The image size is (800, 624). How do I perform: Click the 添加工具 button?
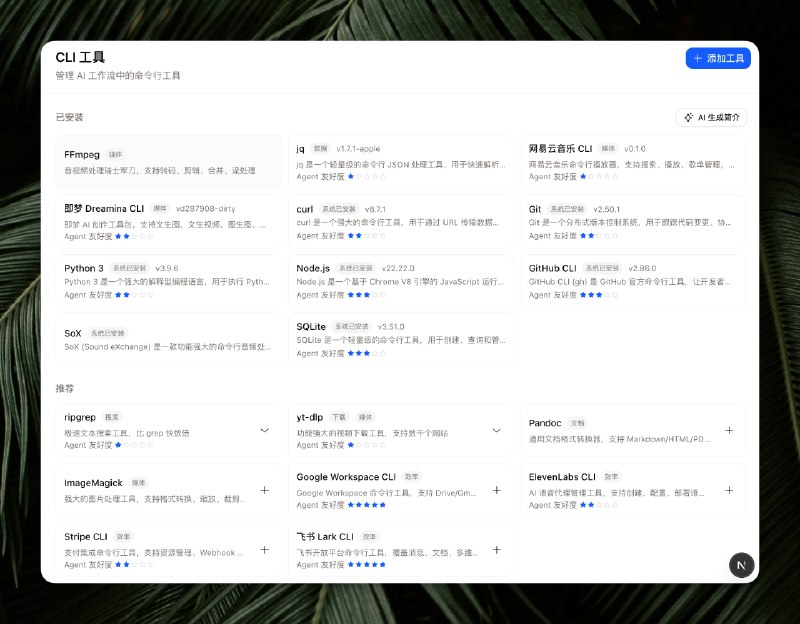coord(718,58)
